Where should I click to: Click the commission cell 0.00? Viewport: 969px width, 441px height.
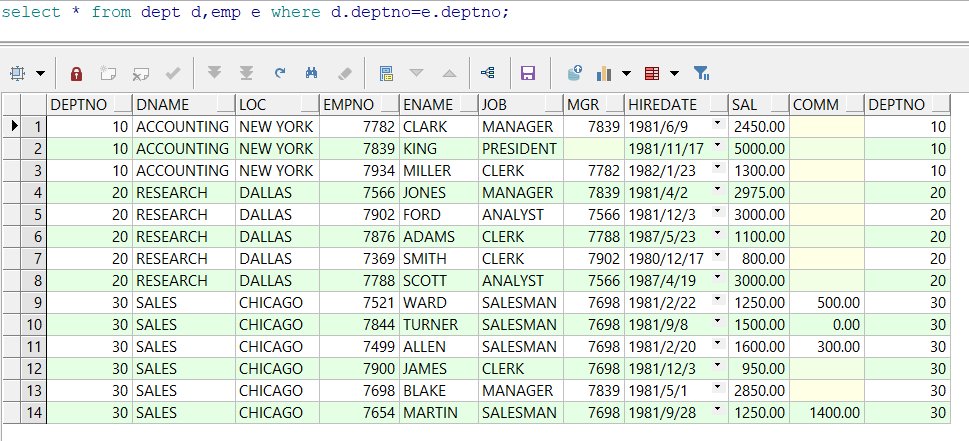(x=827, y=325)
